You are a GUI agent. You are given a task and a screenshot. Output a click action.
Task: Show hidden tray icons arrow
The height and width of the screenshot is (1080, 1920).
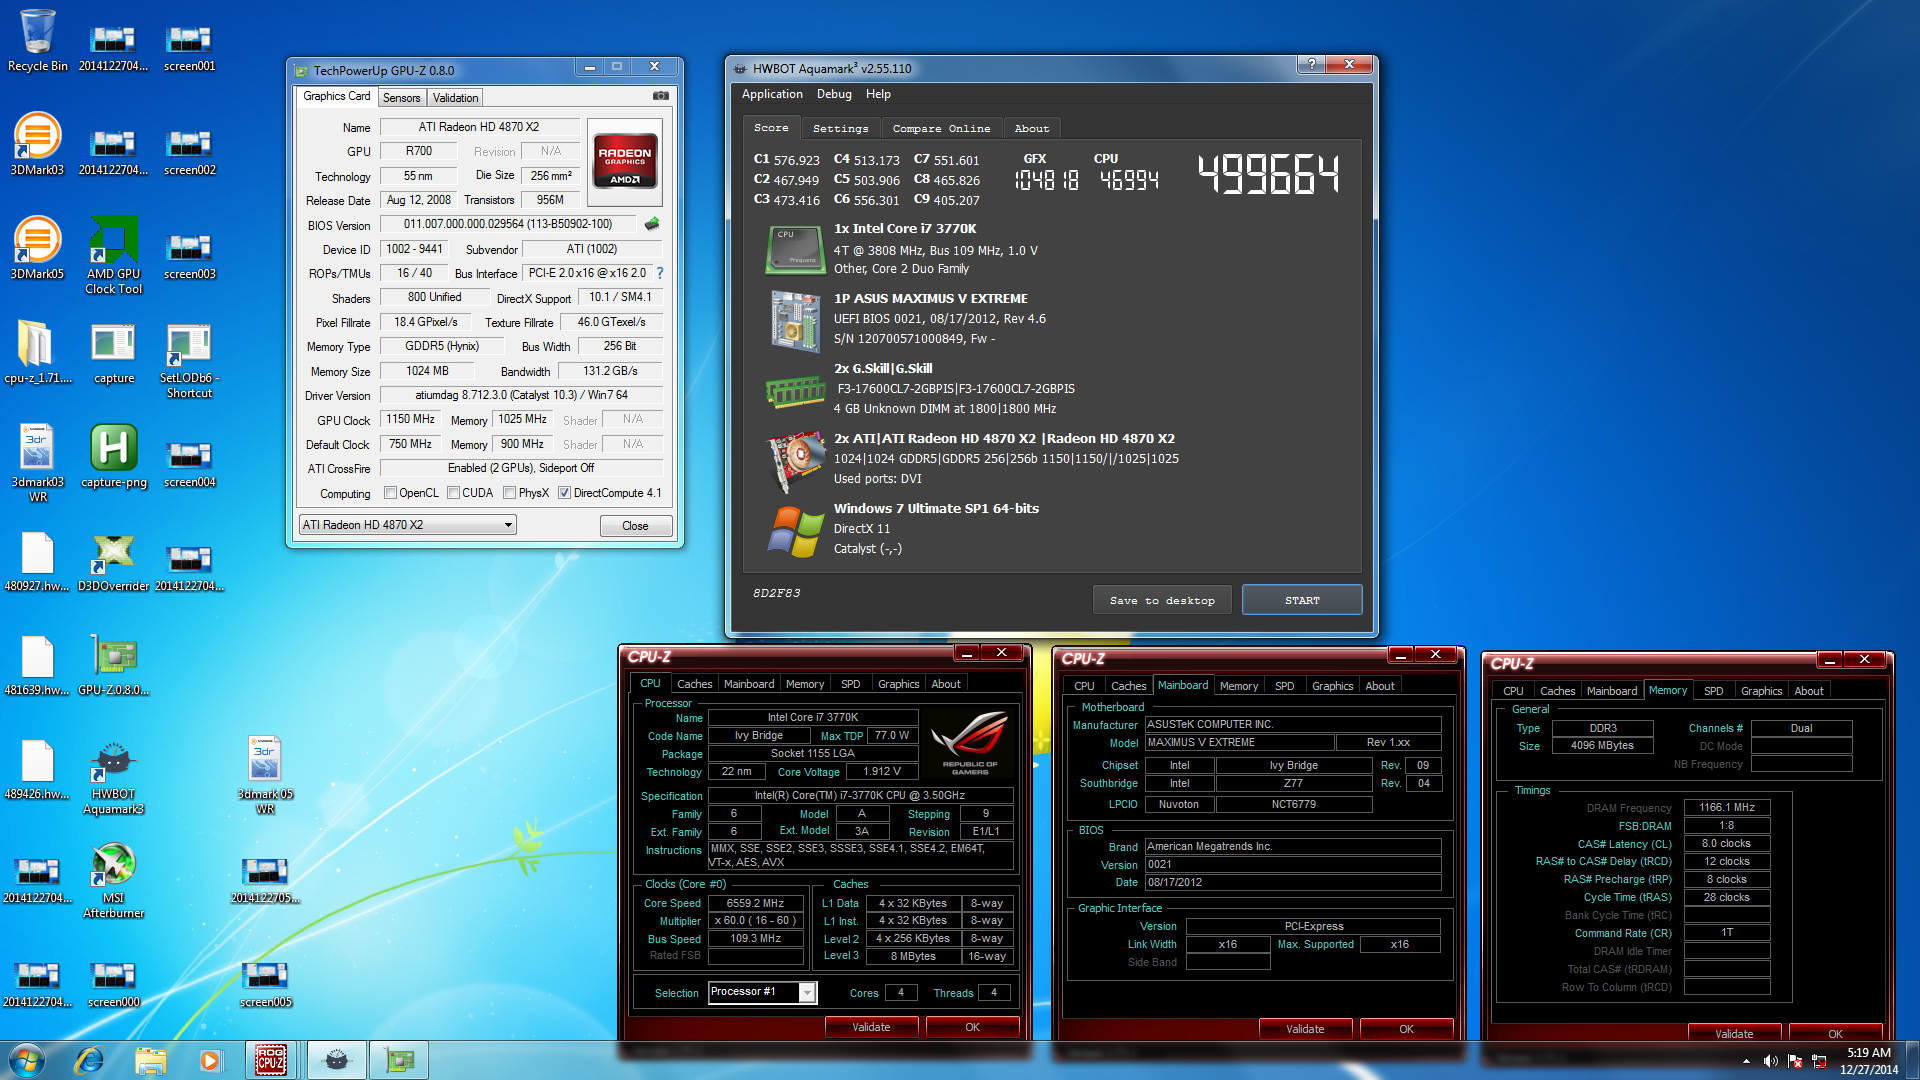(x=1746, y=1061)
